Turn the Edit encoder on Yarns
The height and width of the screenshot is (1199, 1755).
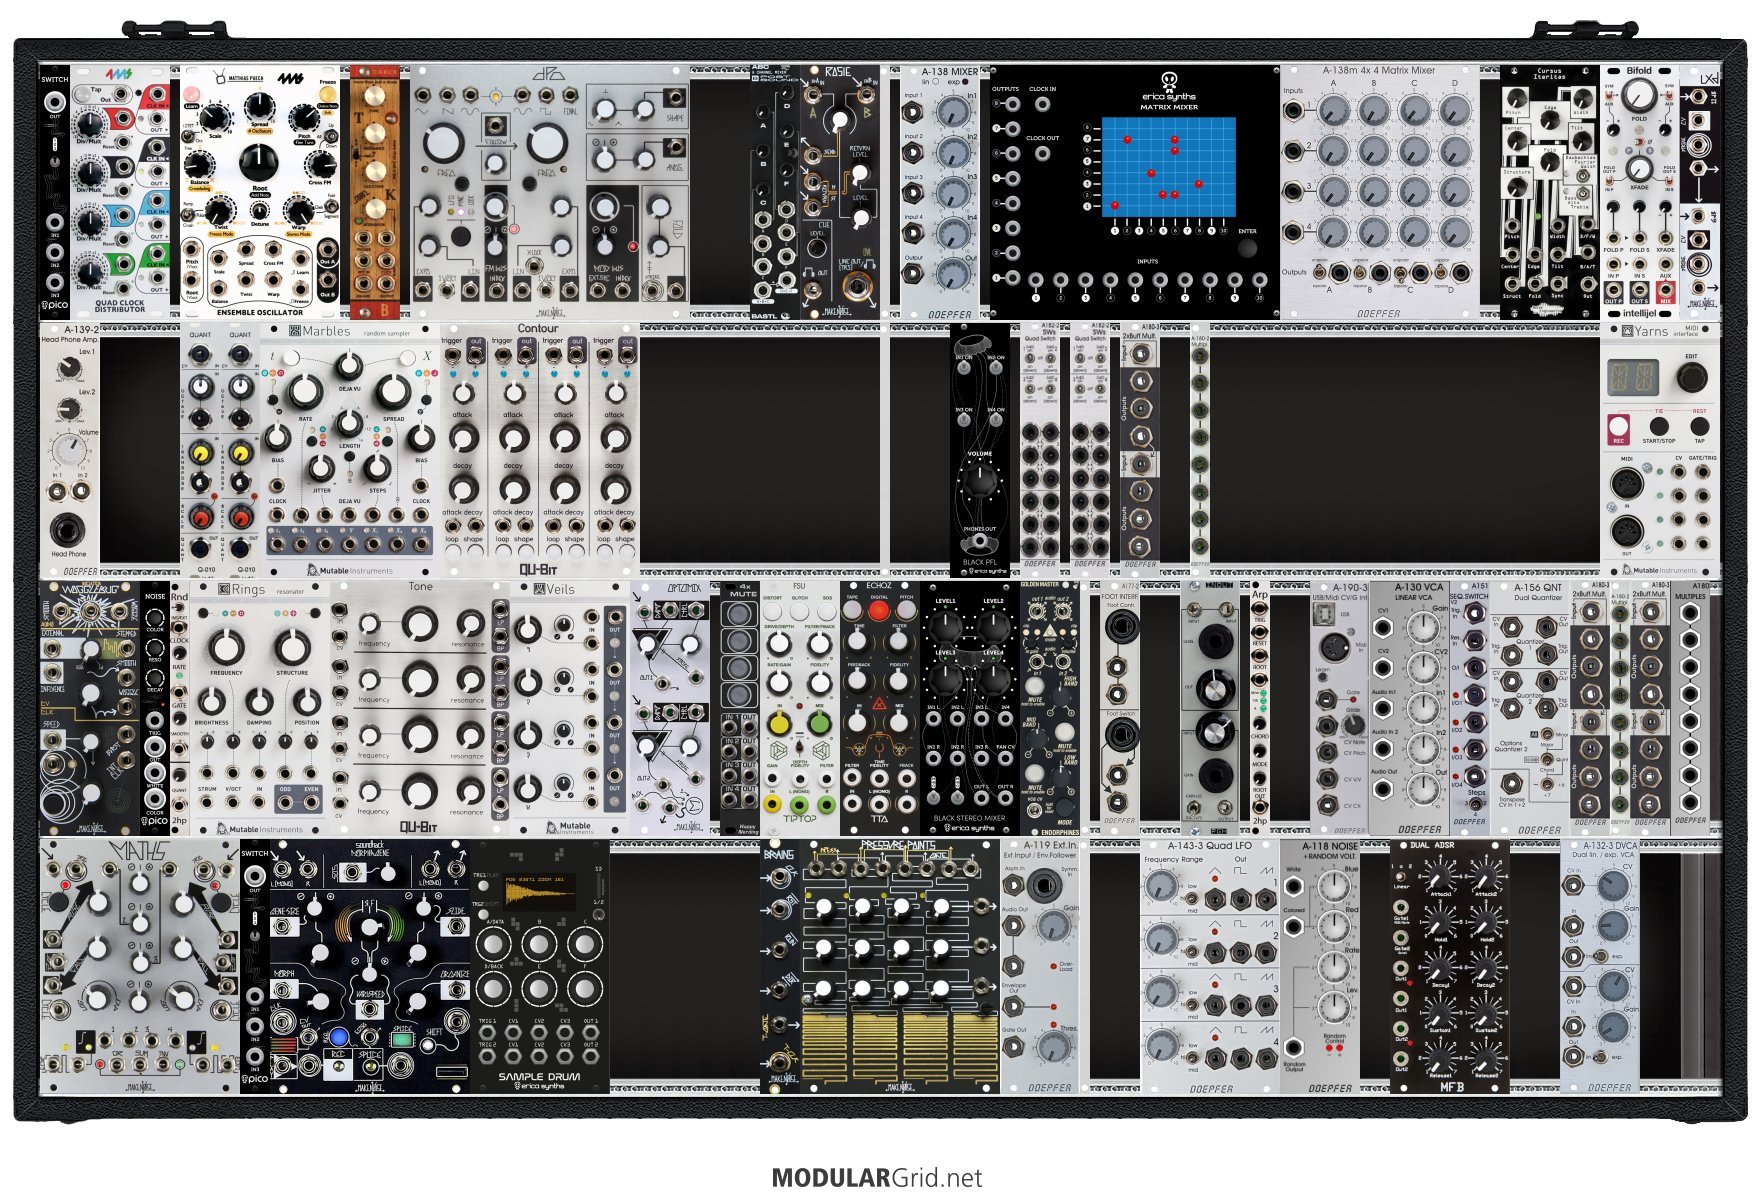1691,377
